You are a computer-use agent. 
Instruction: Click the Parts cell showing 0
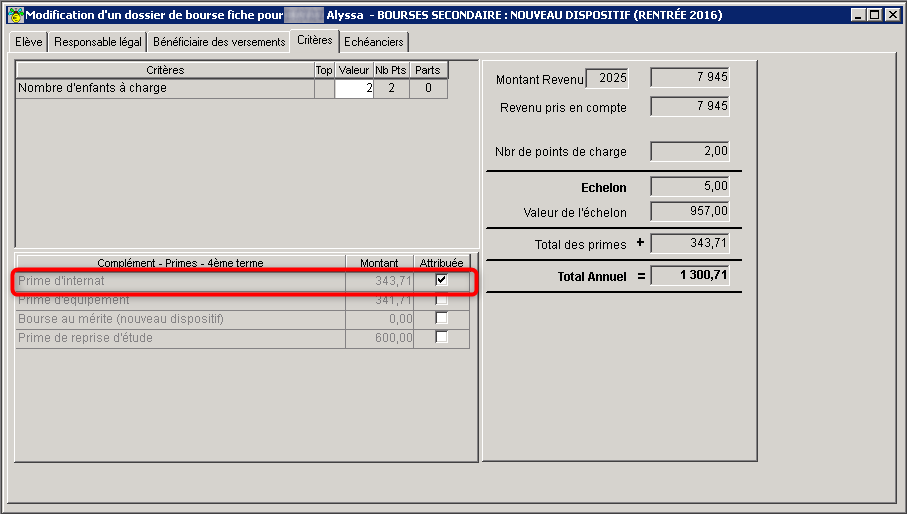pos(429,88)
